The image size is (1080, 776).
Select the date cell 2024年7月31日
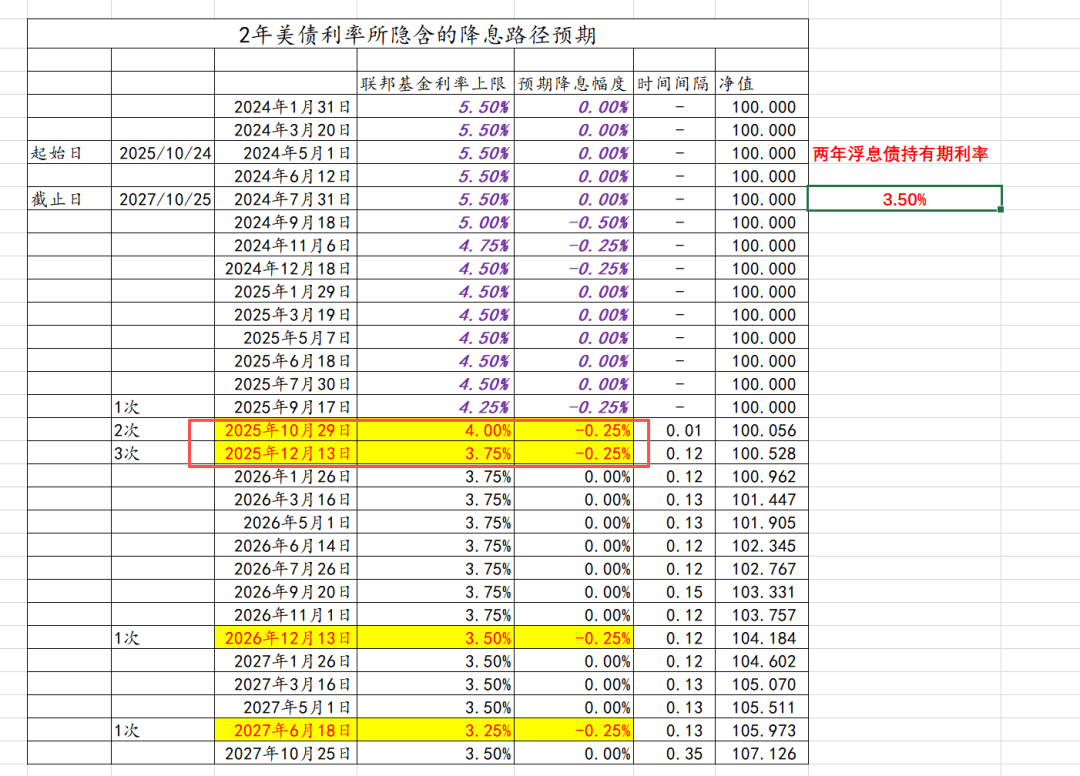pyautogui.click(x=285, y=199)
